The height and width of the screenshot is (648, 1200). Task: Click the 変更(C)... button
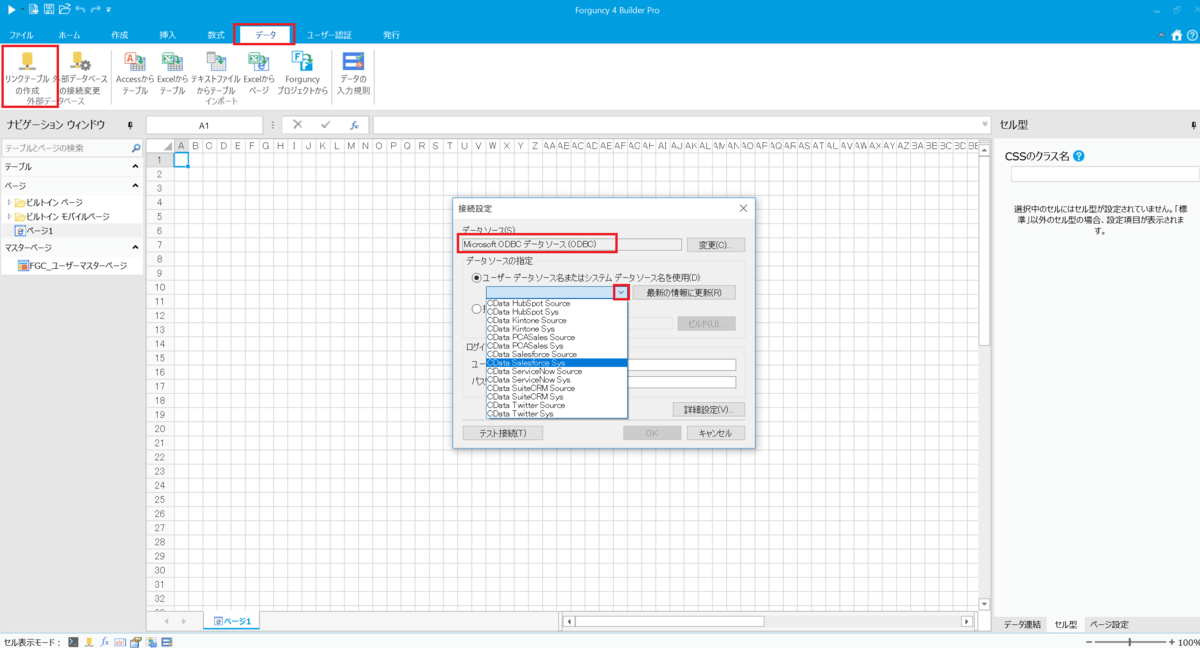[715, 244]
